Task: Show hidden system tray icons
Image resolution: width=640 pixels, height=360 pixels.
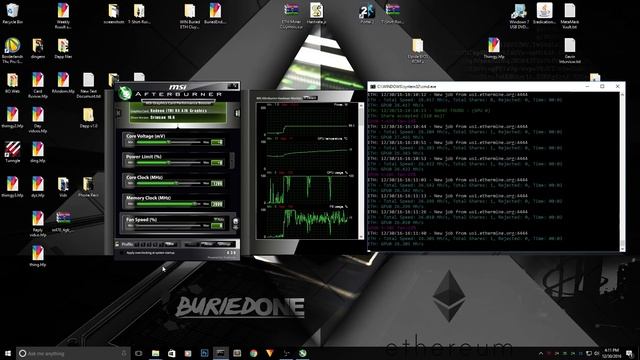Action: pos(541,353)
